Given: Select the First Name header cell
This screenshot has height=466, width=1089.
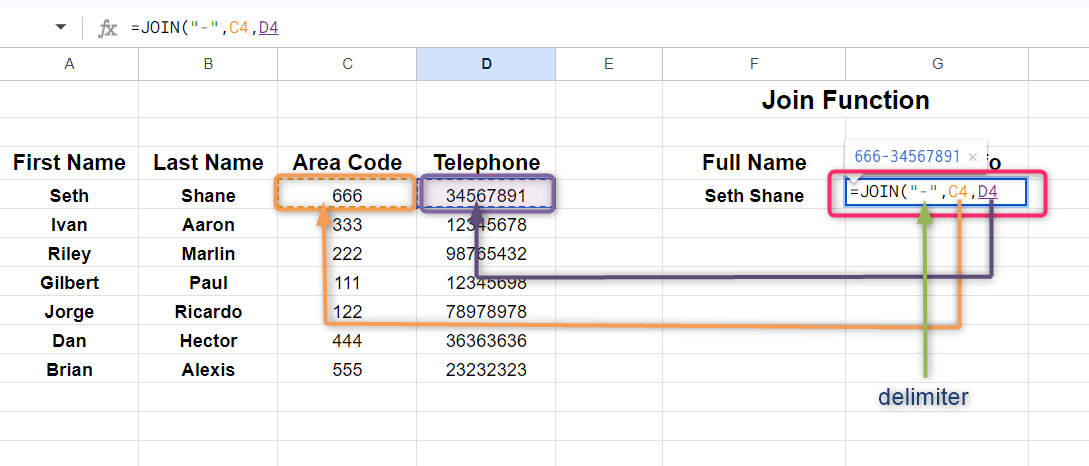Looking at the screenshot, I should click(69, 163).
